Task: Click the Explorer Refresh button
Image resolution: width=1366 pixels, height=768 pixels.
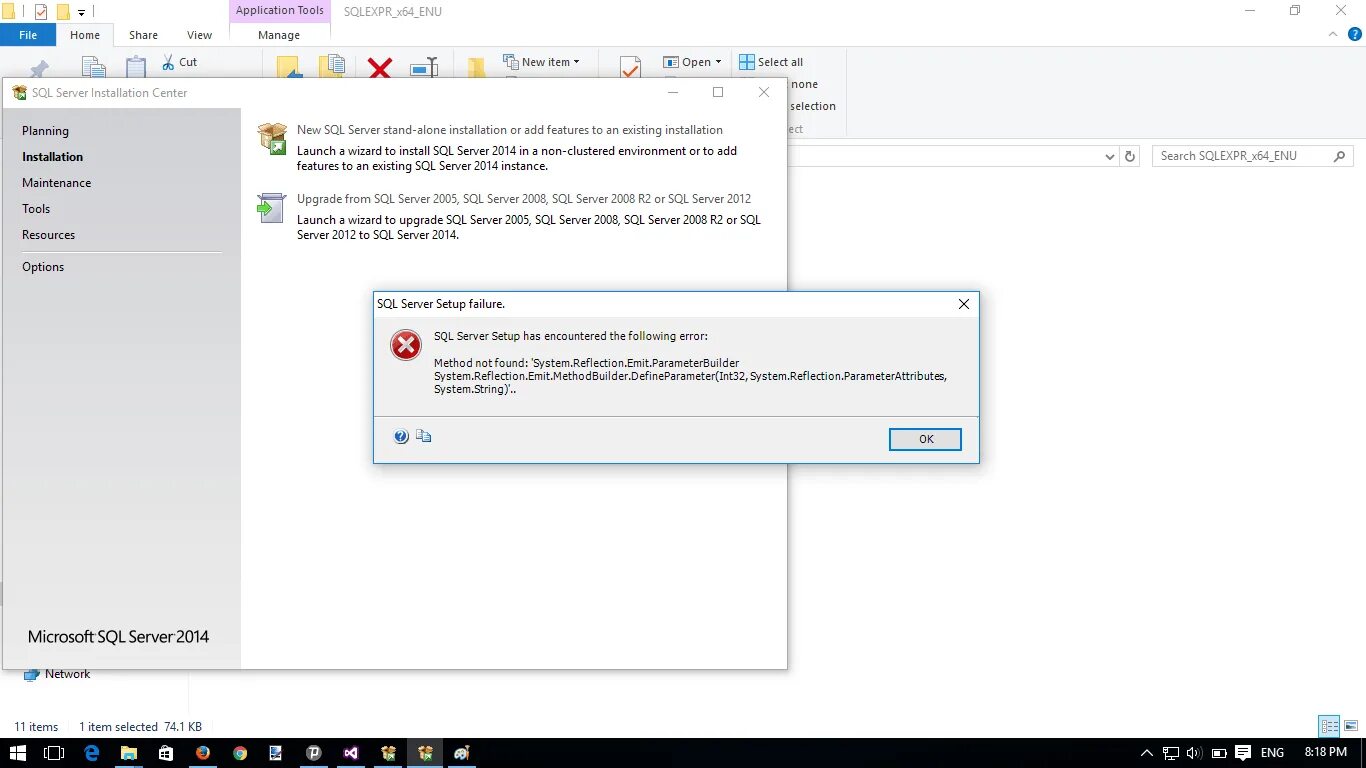Action: (x=1130, y=157)
